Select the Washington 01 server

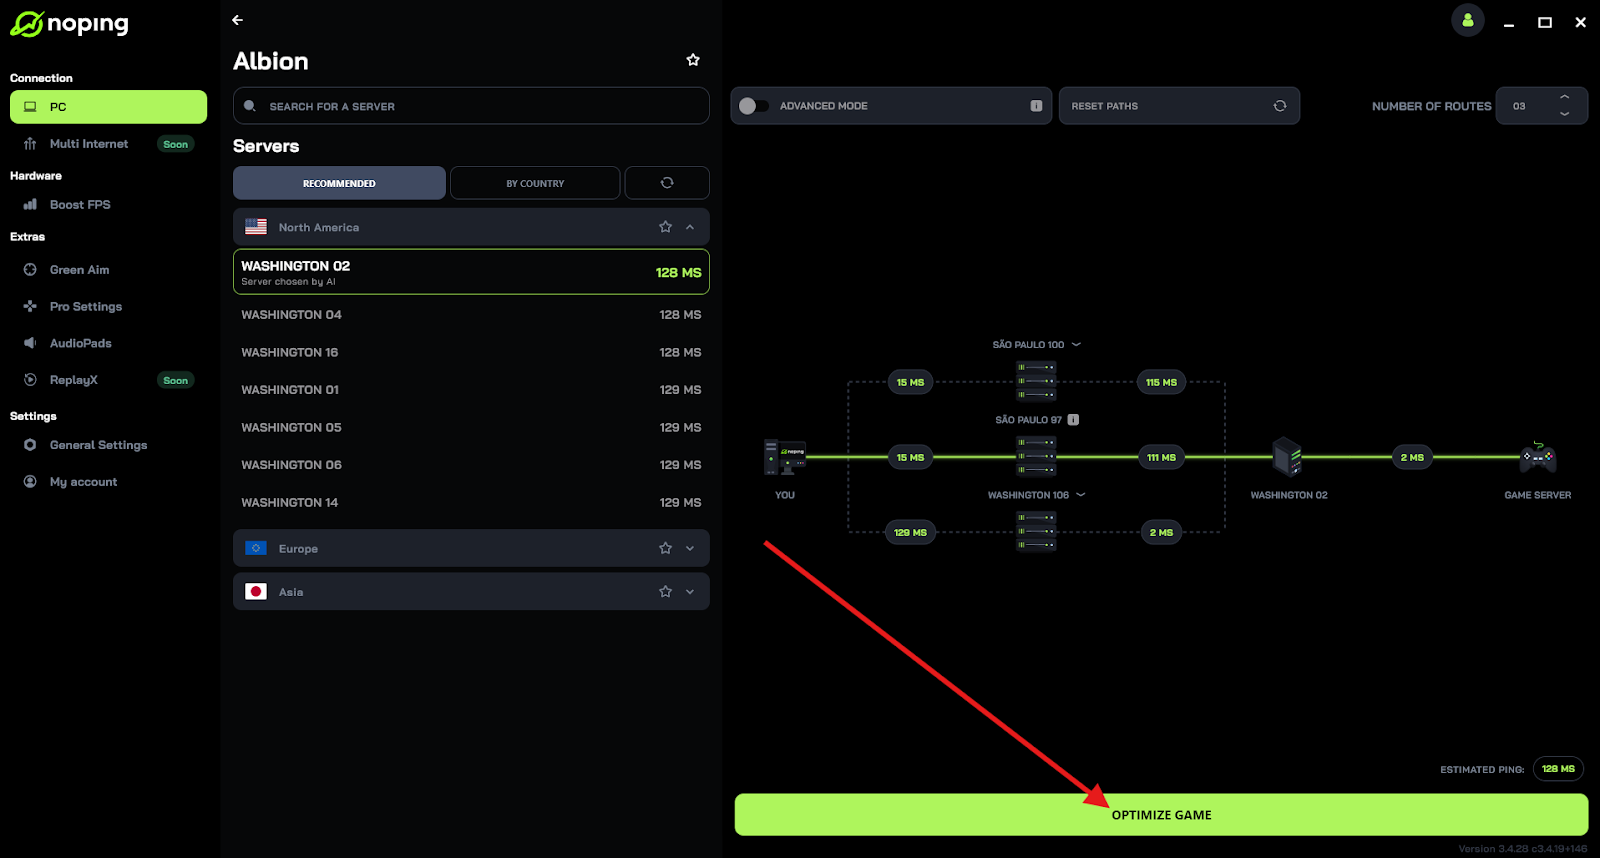click(x=471, y=390)
